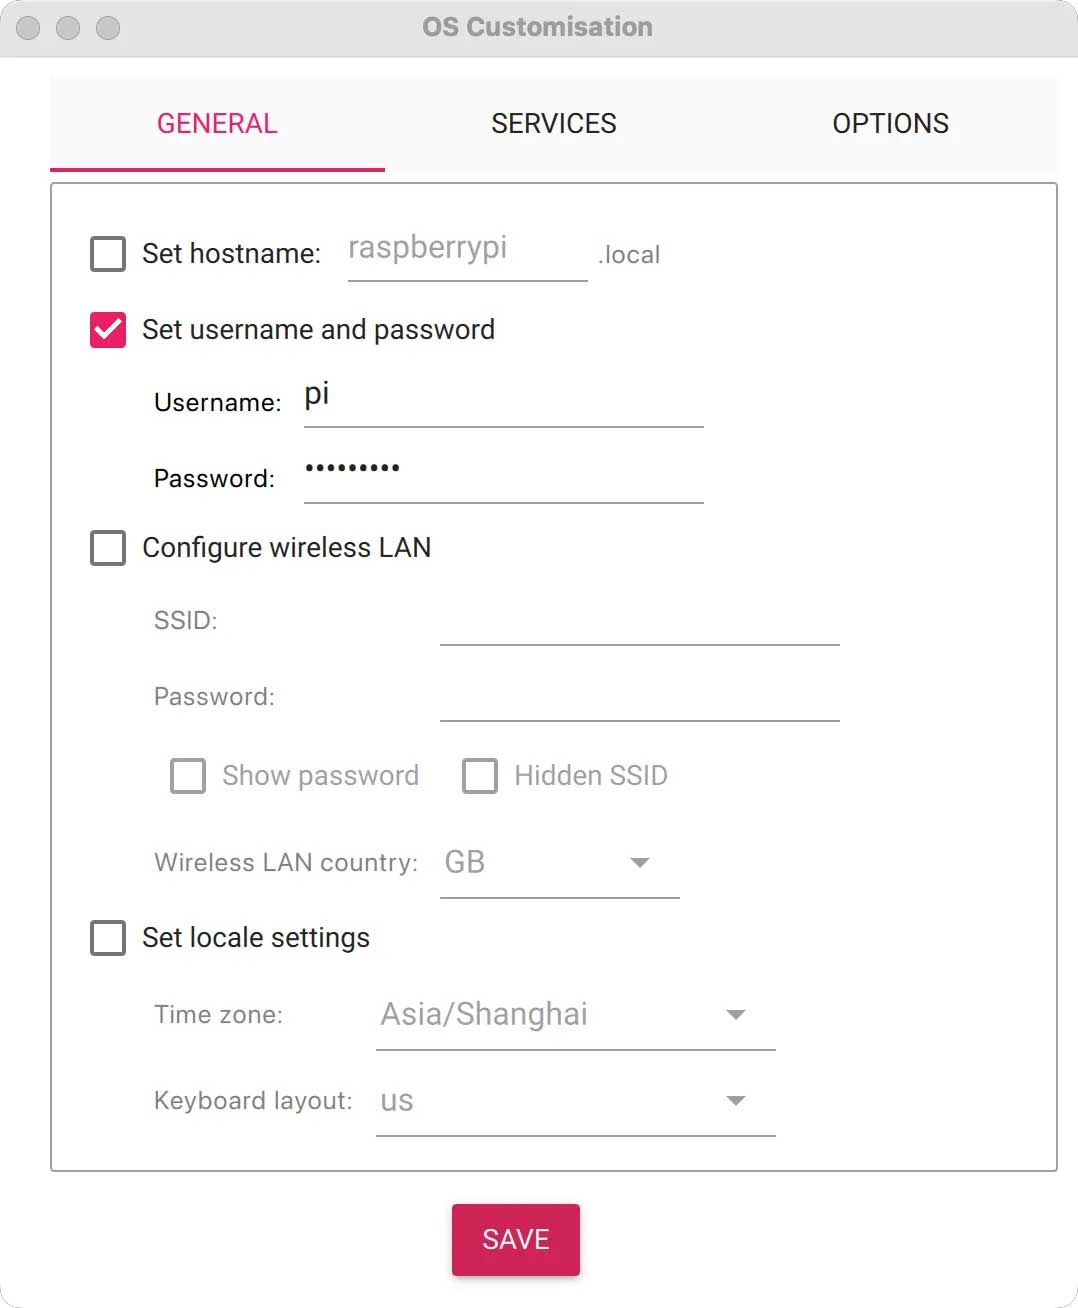Screen dimensions: 1078x1308
Task: Minimize the OS Customisation window
Action: [x=68, y=28]
